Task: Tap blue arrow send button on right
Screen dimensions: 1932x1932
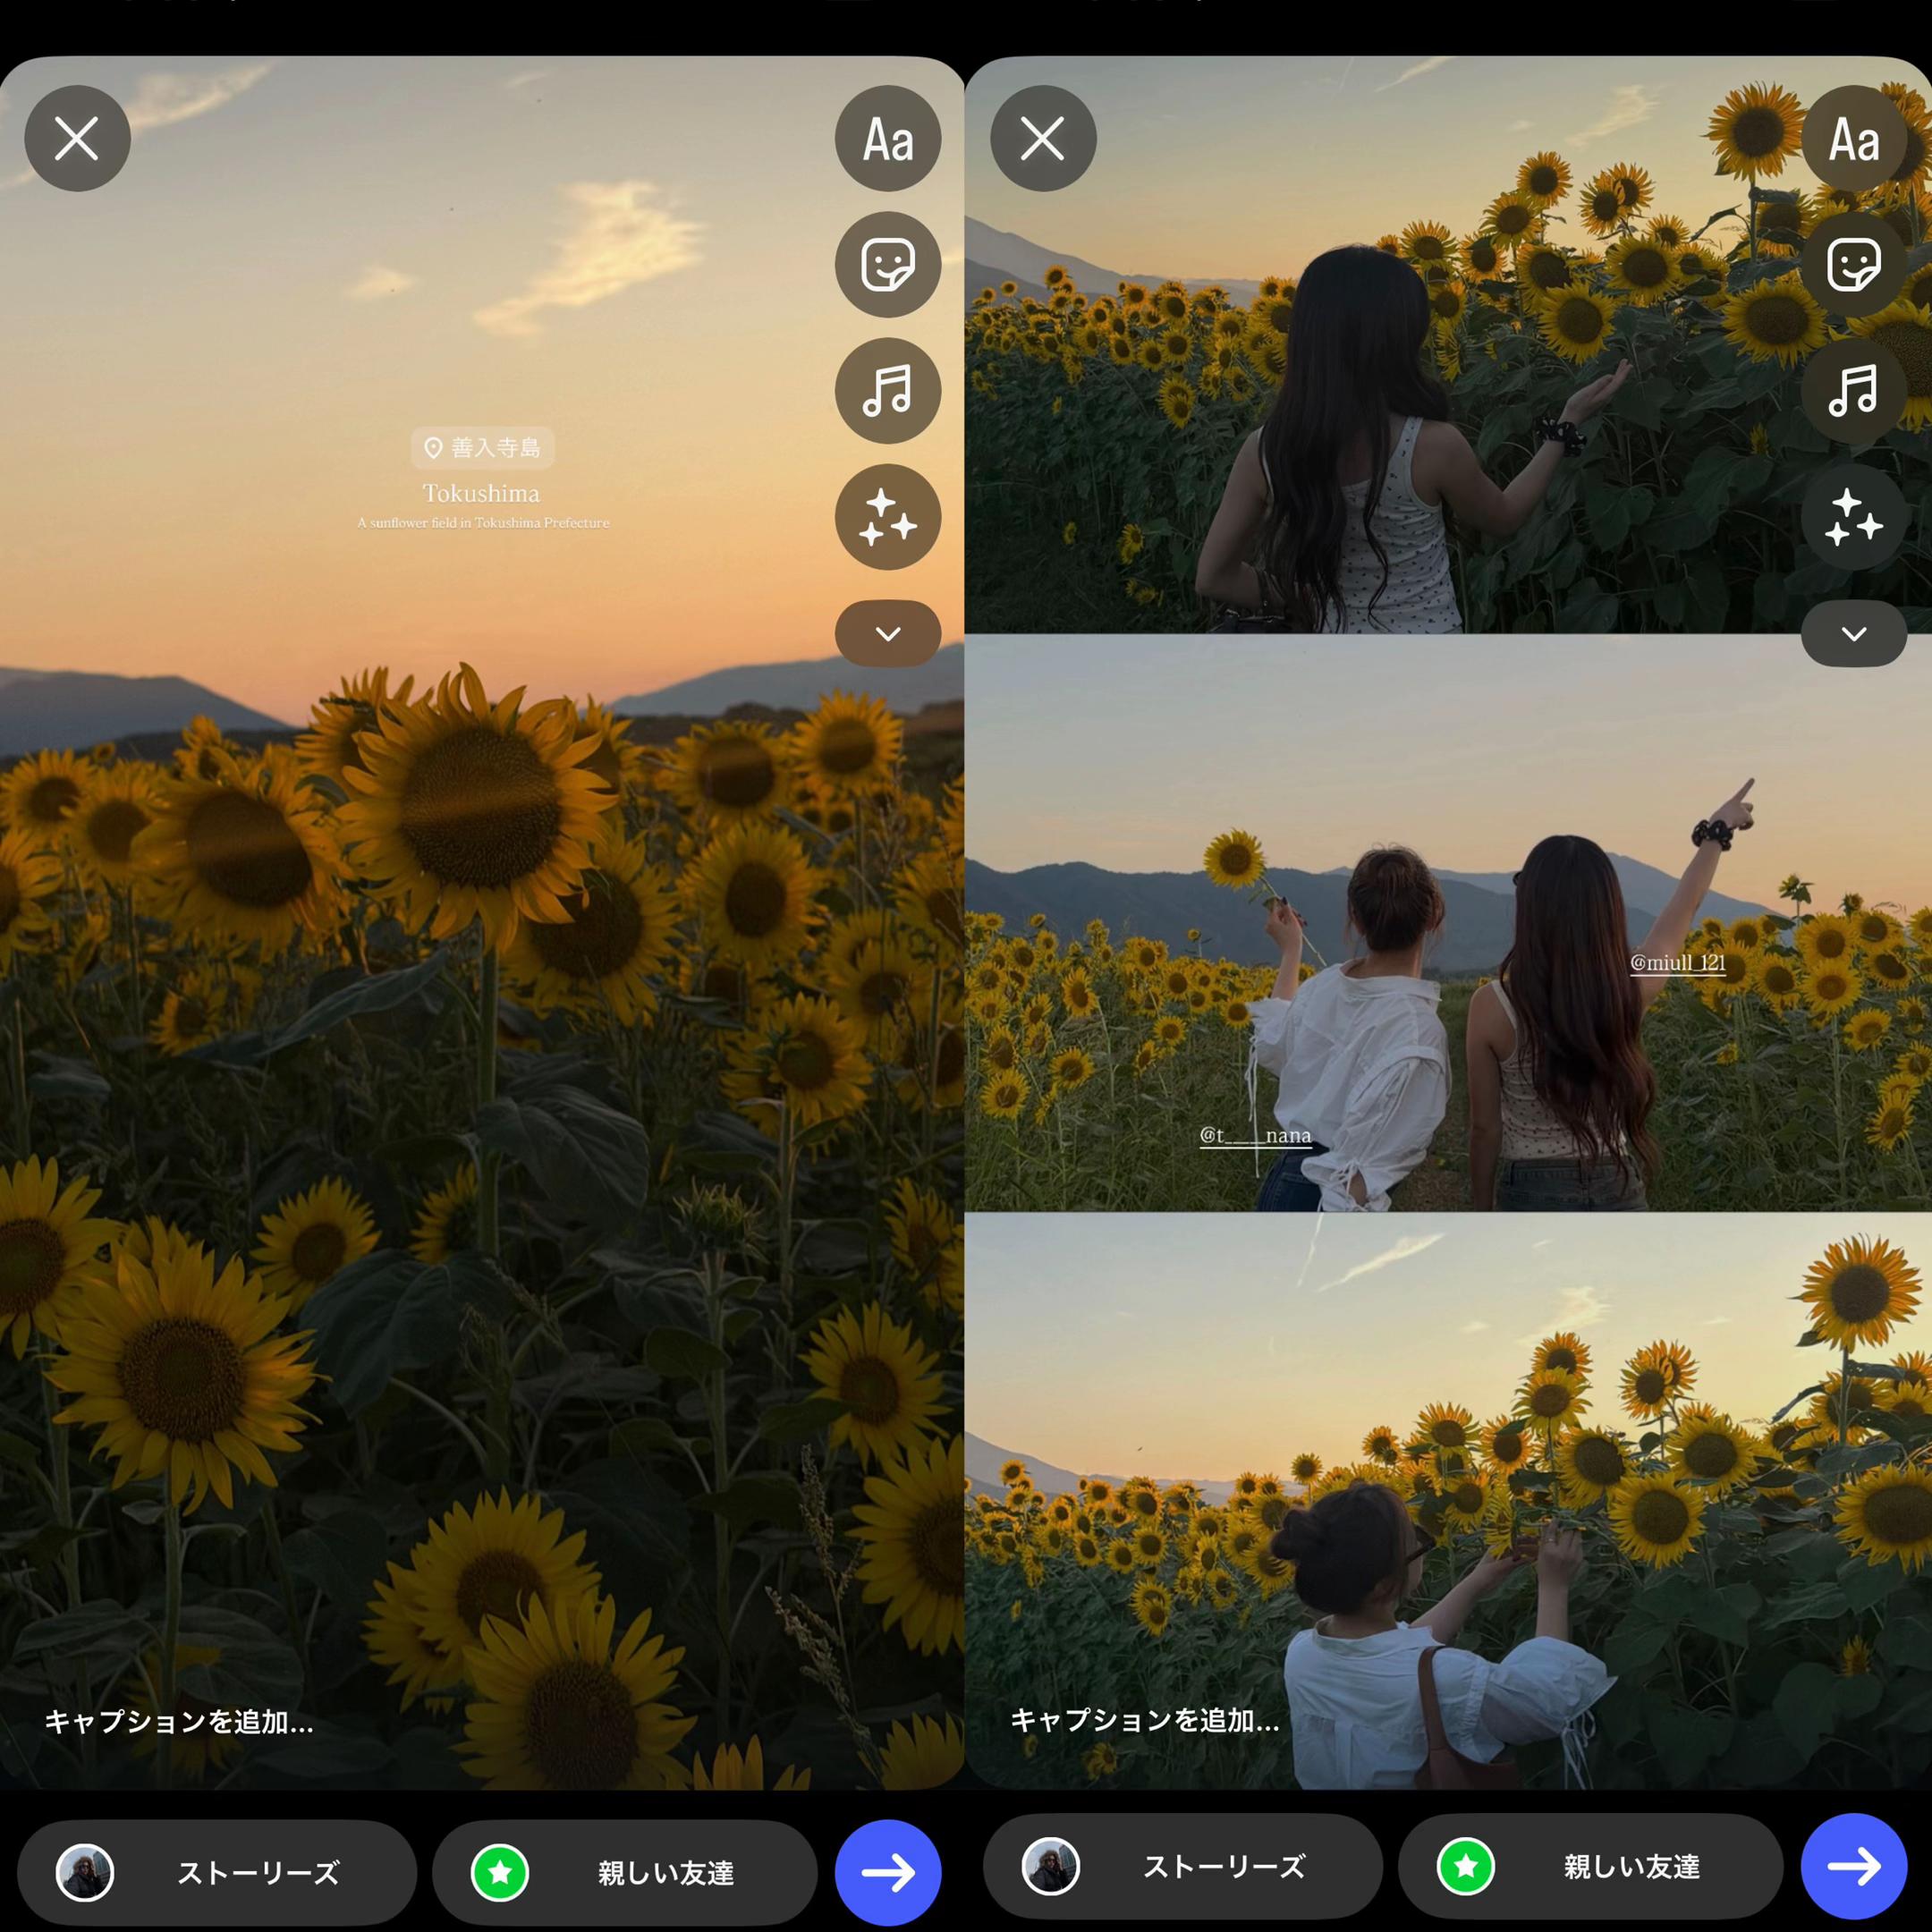Action: (1854, 1866)
